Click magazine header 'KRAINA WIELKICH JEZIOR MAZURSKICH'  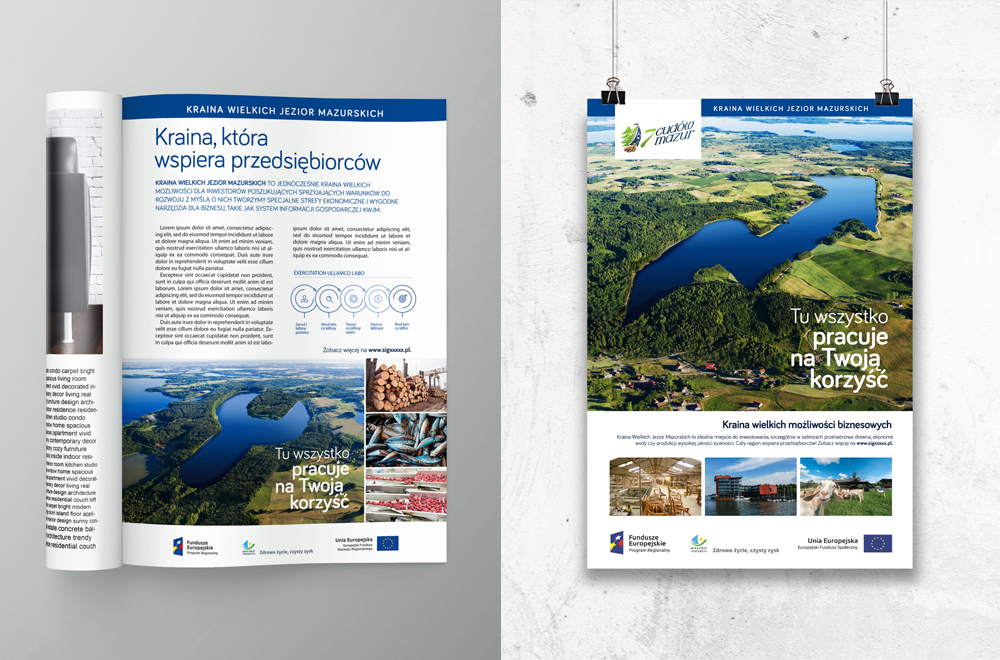(285, 111)
